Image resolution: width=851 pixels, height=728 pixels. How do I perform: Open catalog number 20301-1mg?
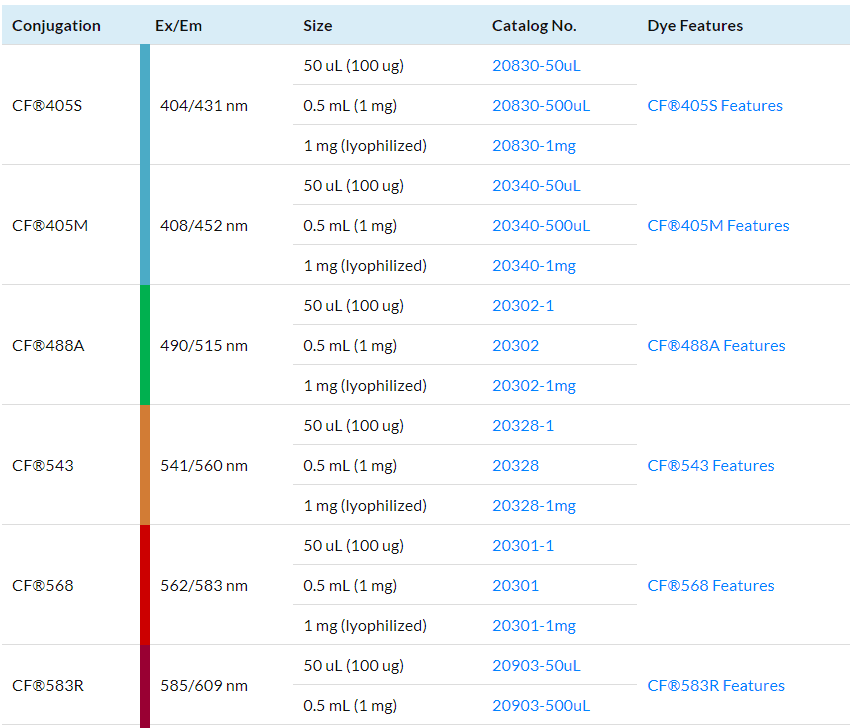[533, 626]
